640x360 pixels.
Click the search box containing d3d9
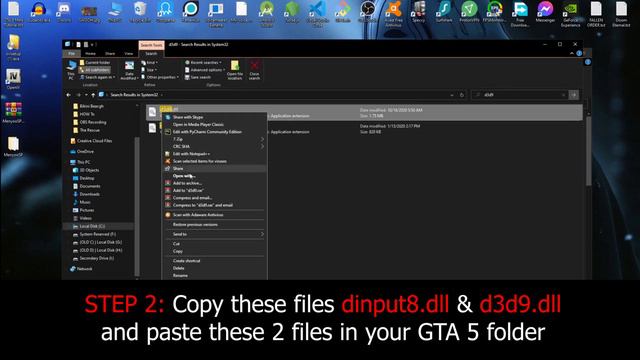[519, 95]
